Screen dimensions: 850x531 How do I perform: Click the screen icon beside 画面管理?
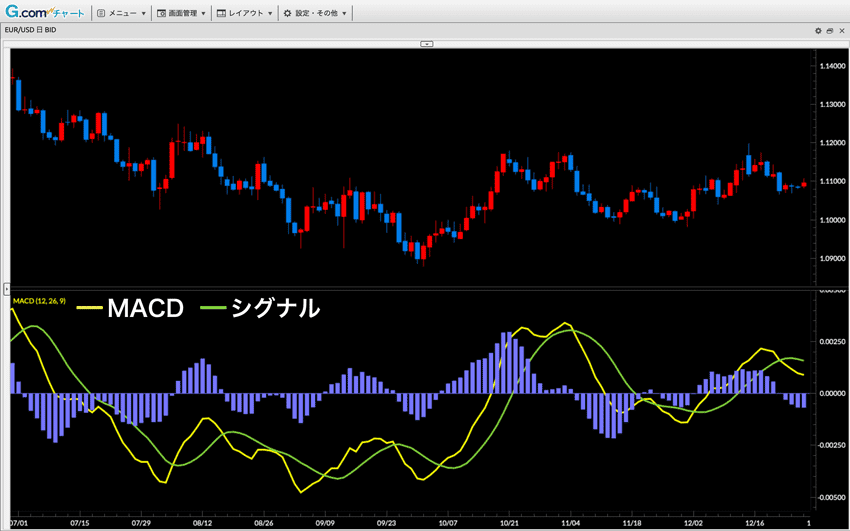tap(160, 14)
